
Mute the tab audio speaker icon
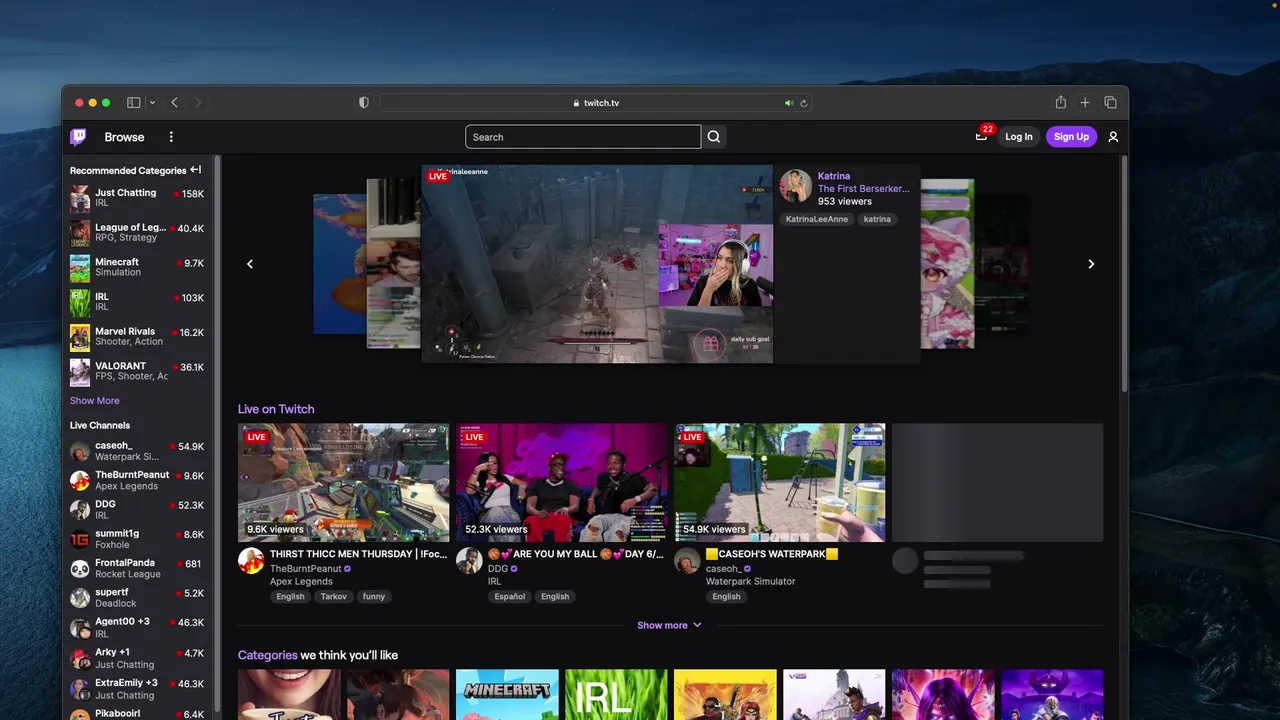788,103
